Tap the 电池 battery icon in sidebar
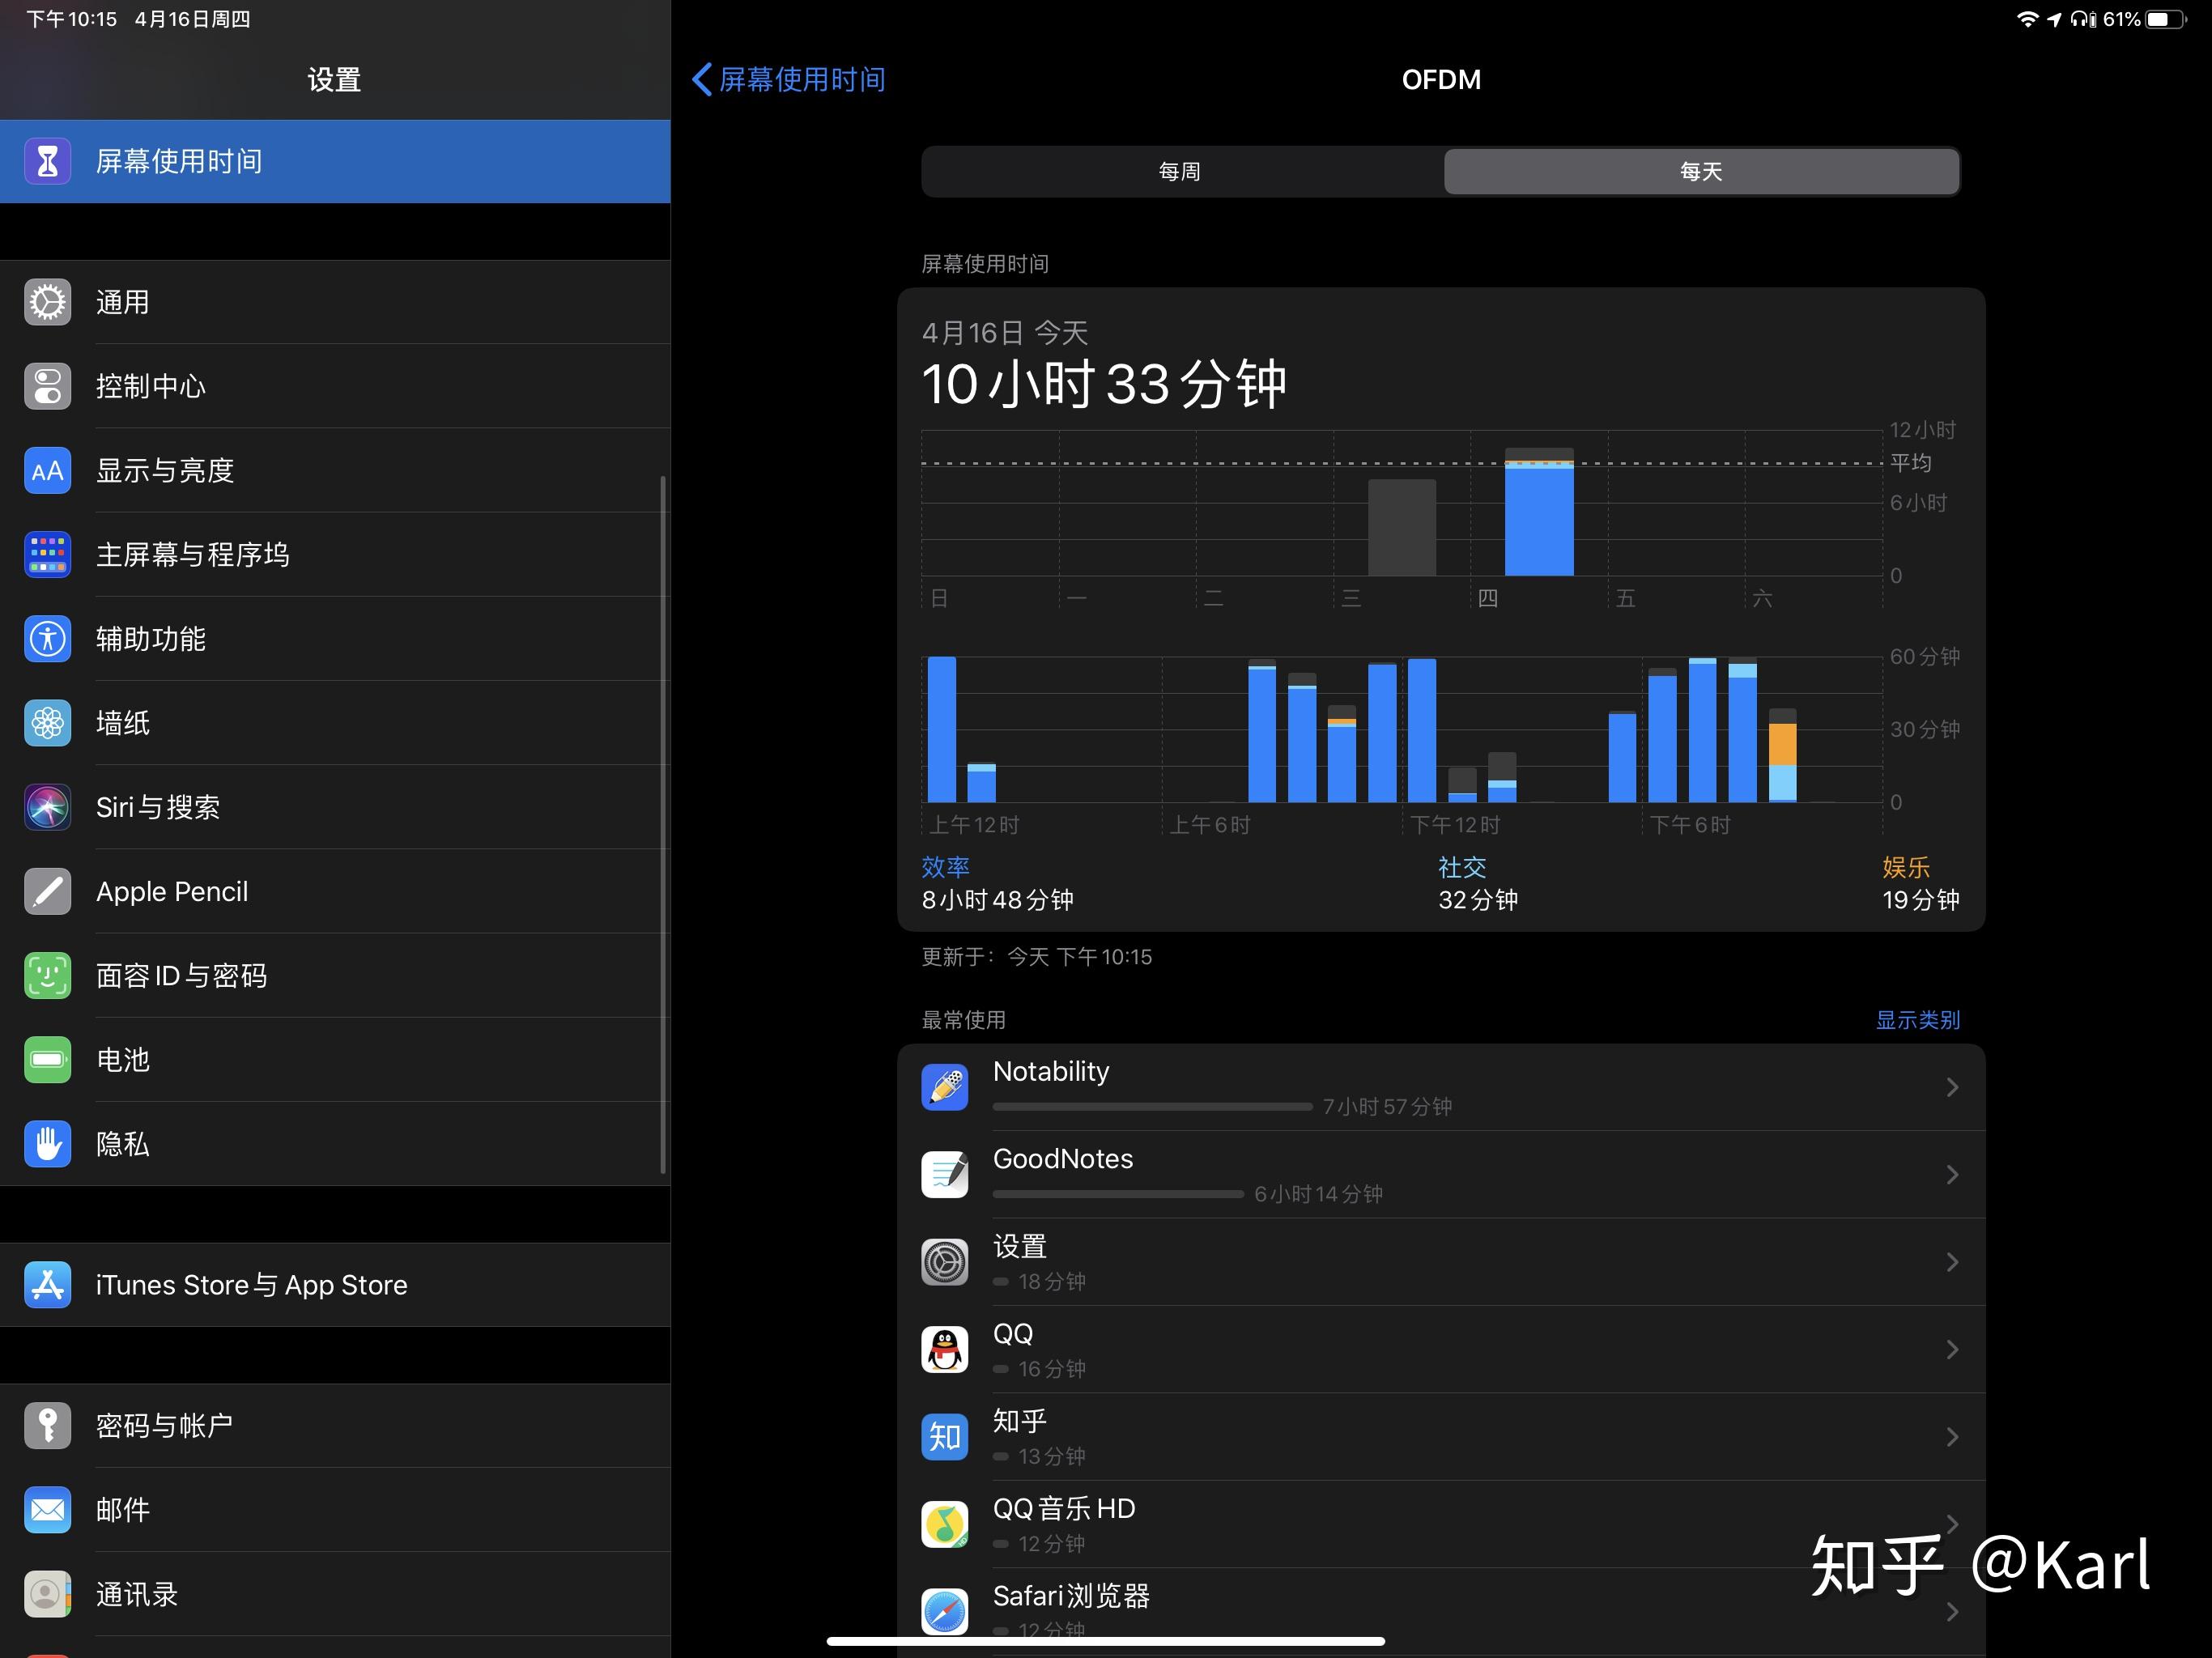 47,1059
